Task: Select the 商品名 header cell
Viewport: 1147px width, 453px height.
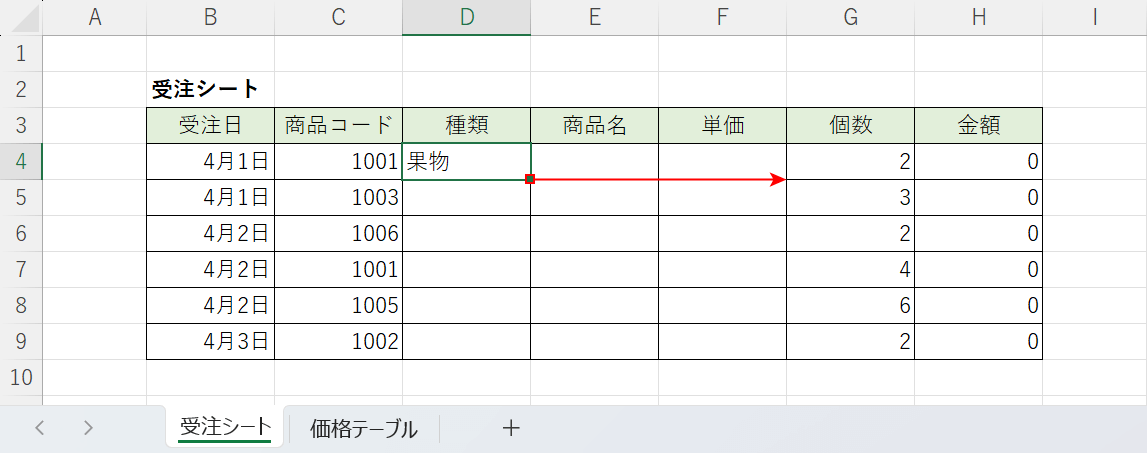Action: point(594,126)
